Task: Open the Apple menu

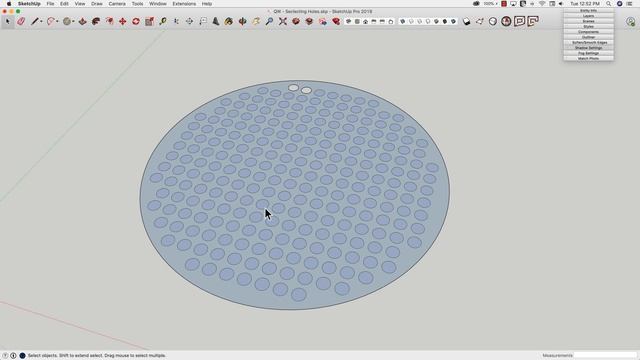Action: tap(9, 4)
